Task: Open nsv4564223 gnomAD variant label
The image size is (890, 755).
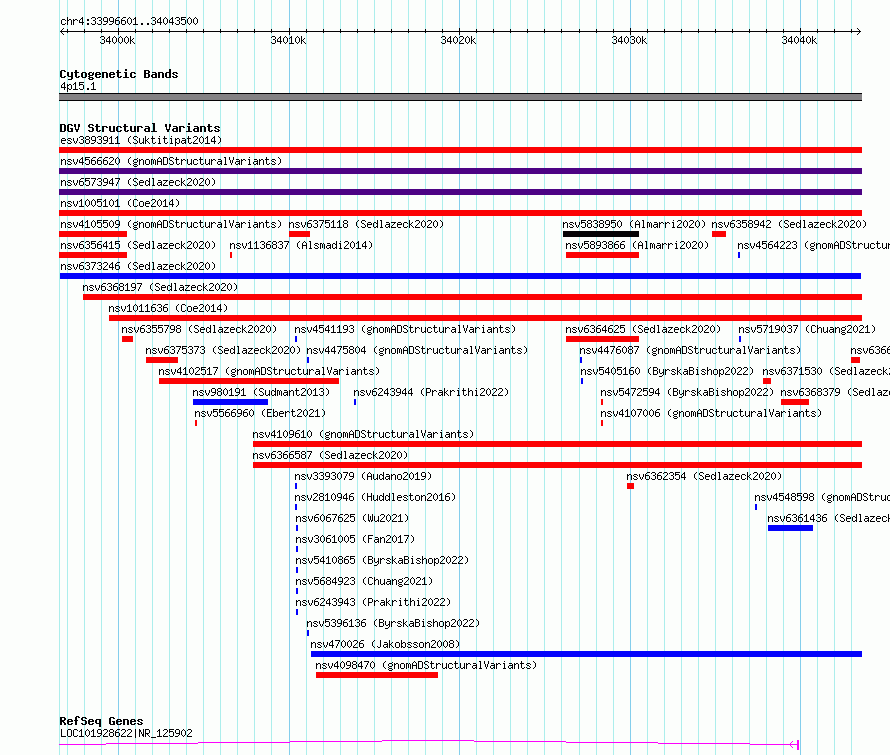Action: pos(813,245)
